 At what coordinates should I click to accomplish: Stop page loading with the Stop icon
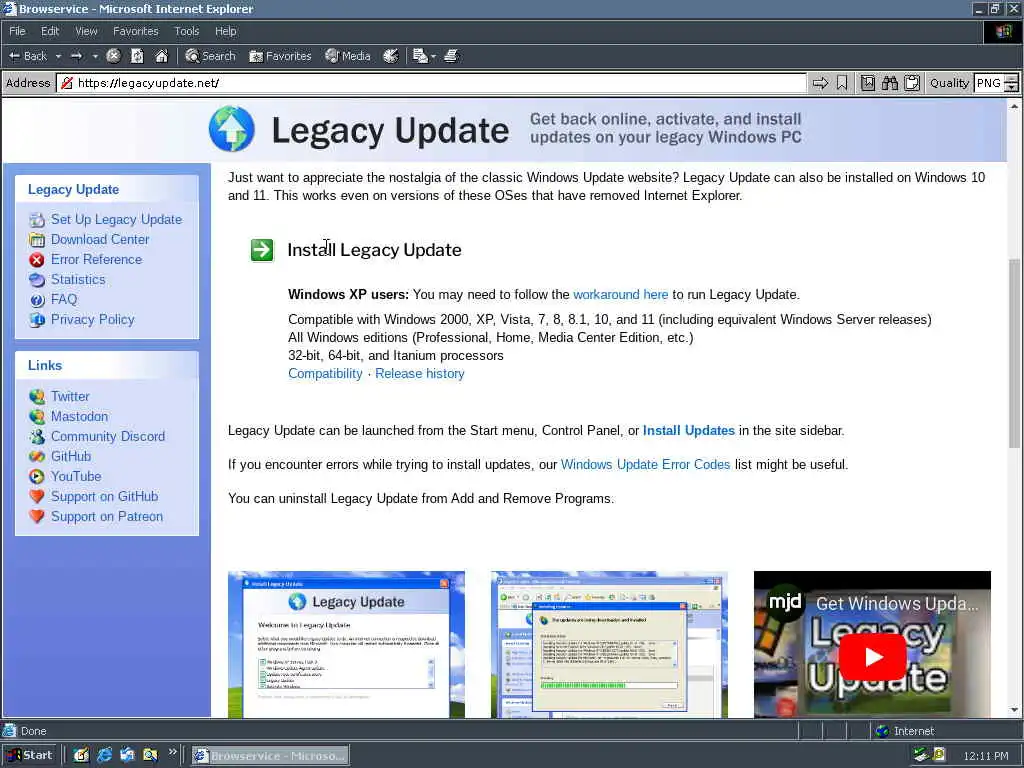pos(113,56)
